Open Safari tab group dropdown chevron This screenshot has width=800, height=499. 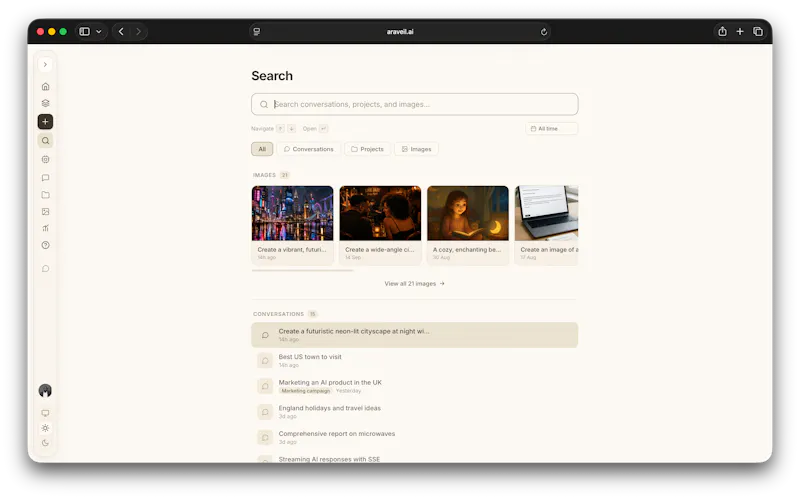[99, 32]
